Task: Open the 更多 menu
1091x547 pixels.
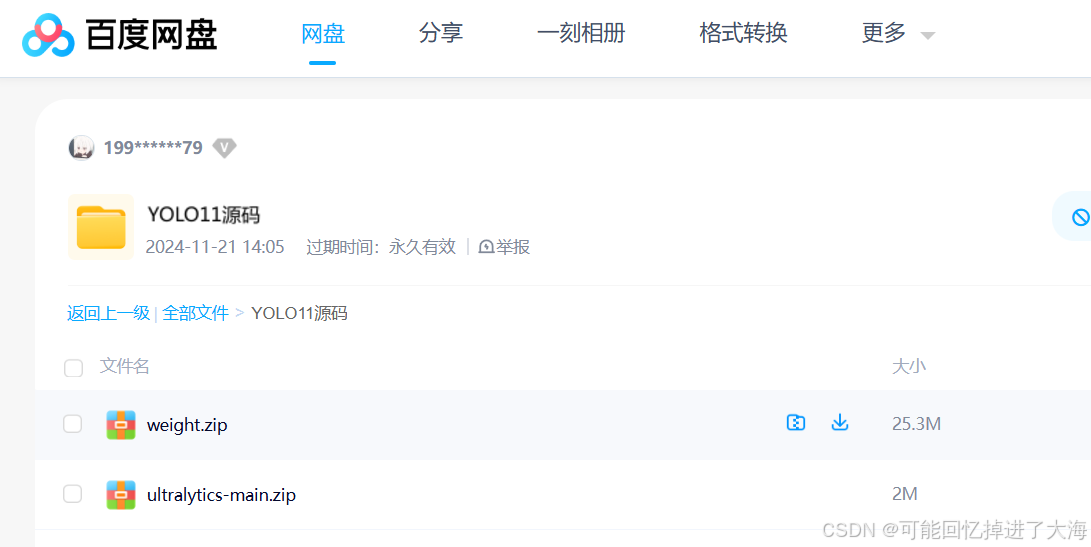Action: pos(884,33)
